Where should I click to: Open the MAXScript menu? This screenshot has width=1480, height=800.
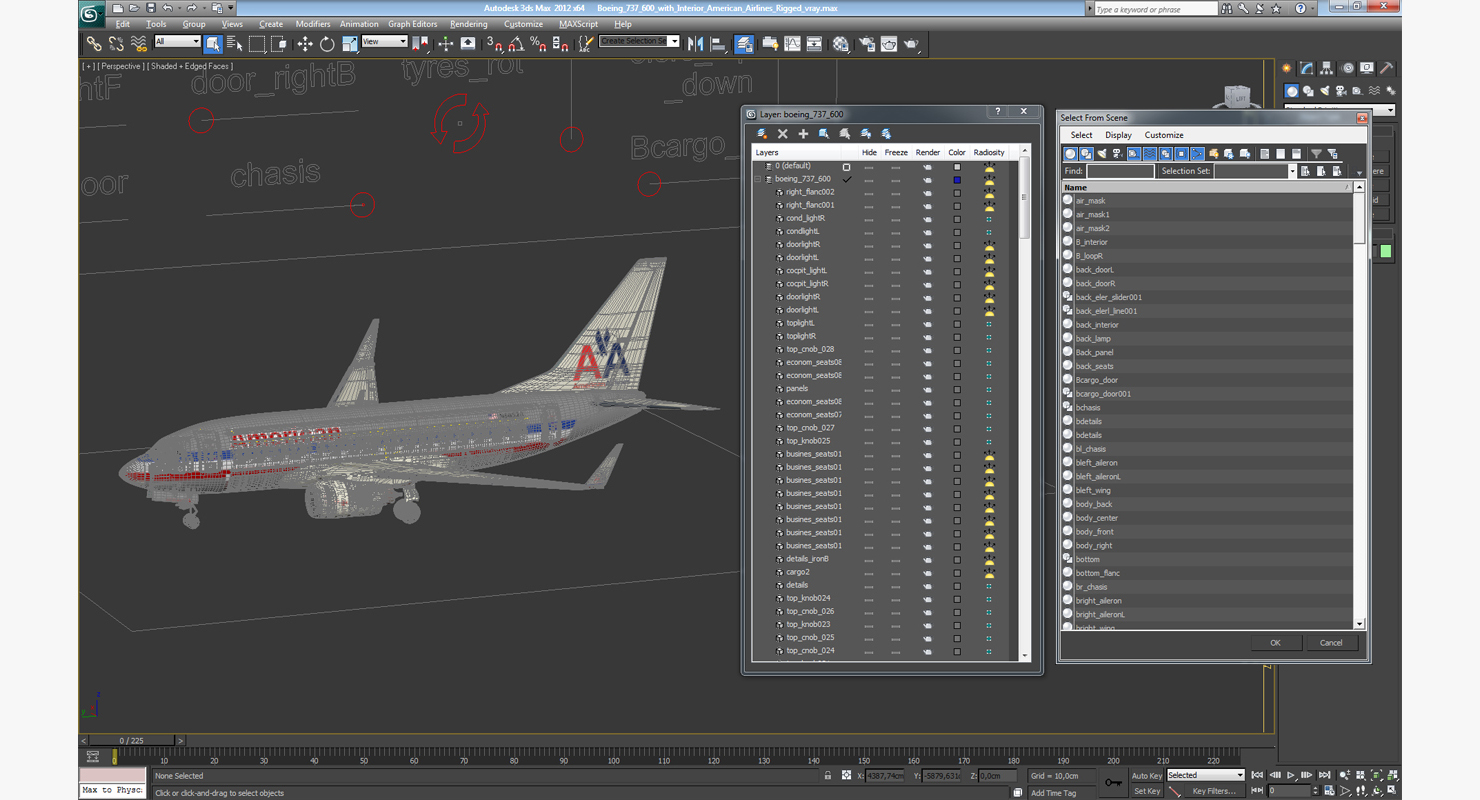click(x=578, y=24)
